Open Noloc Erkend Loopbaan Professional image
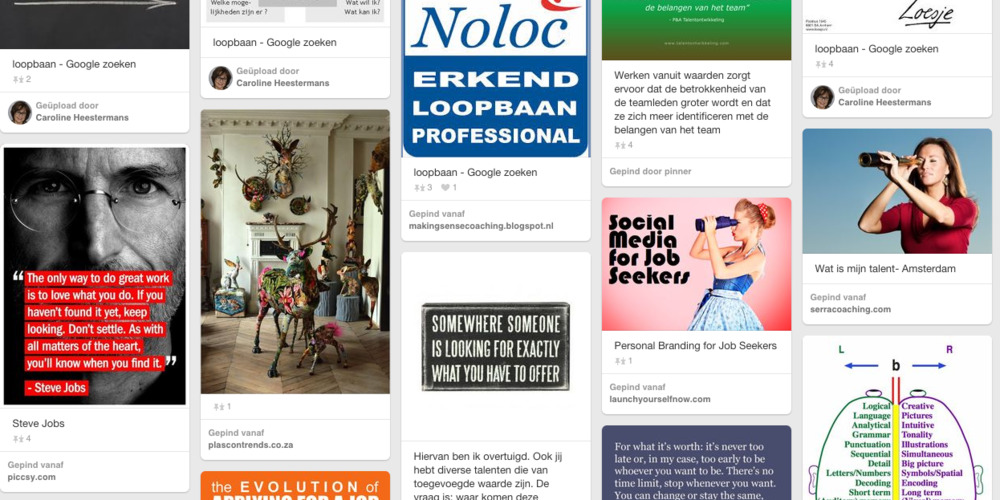 [x=496, y=78]
